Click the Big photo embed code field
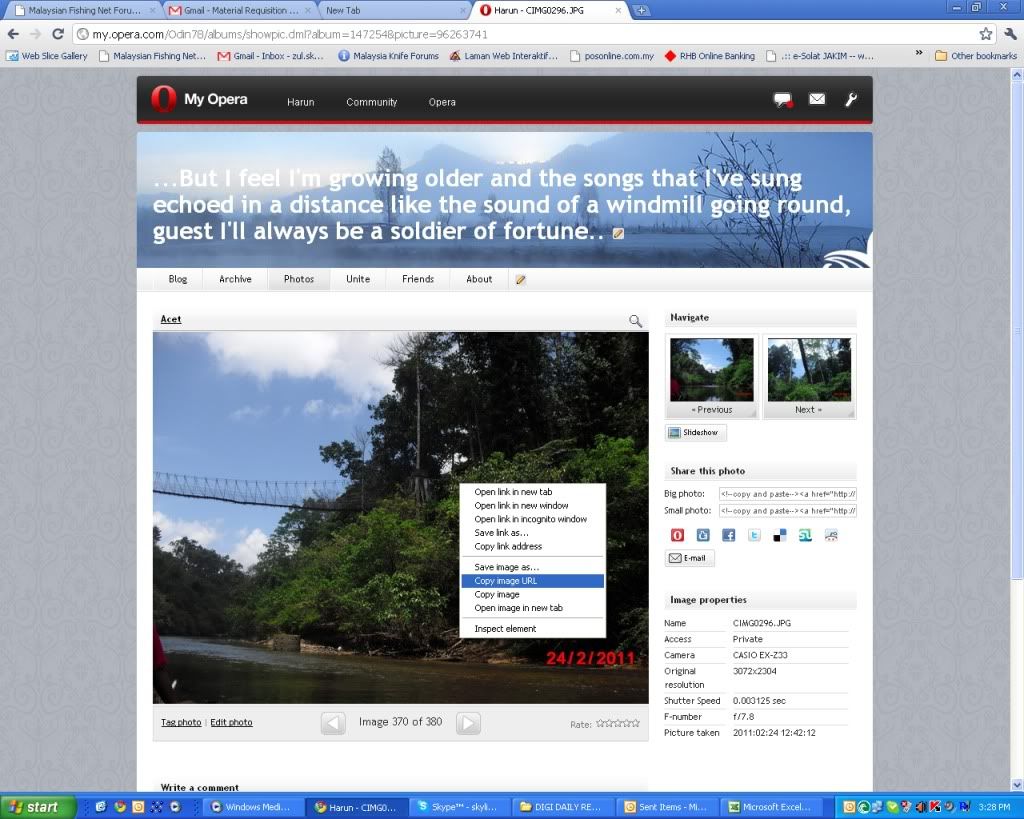The width and height of the screenshot is (1024, 819). click(787, 494)
